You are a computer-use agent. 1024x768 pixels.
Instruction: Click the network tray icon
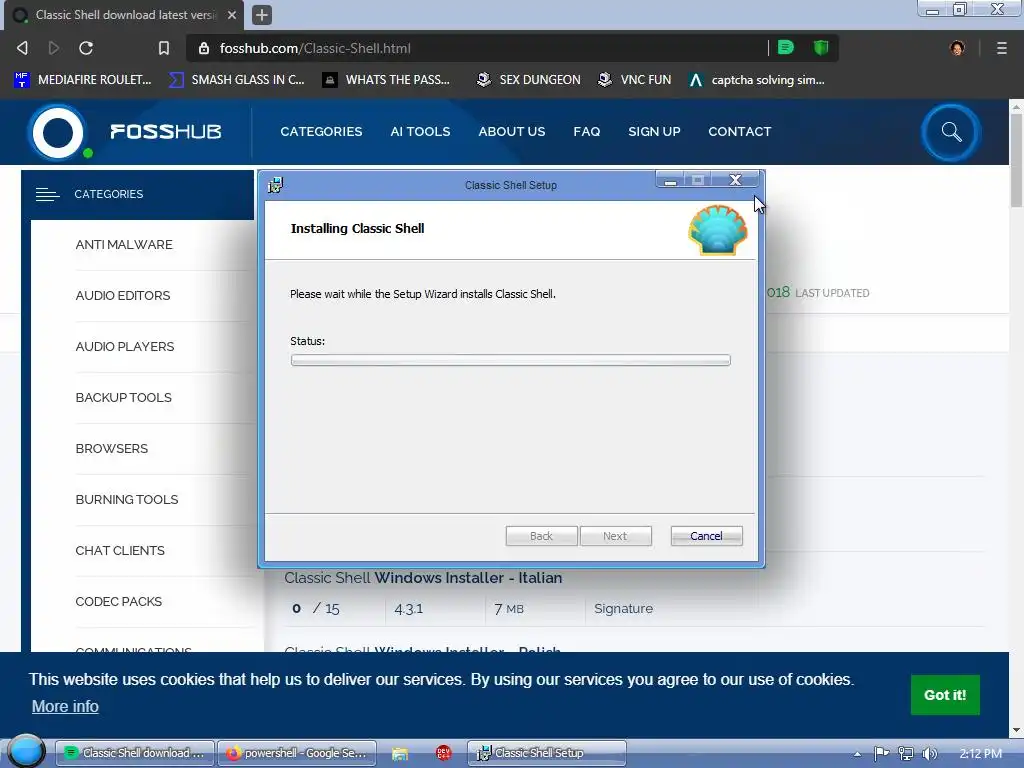point(906,754)
